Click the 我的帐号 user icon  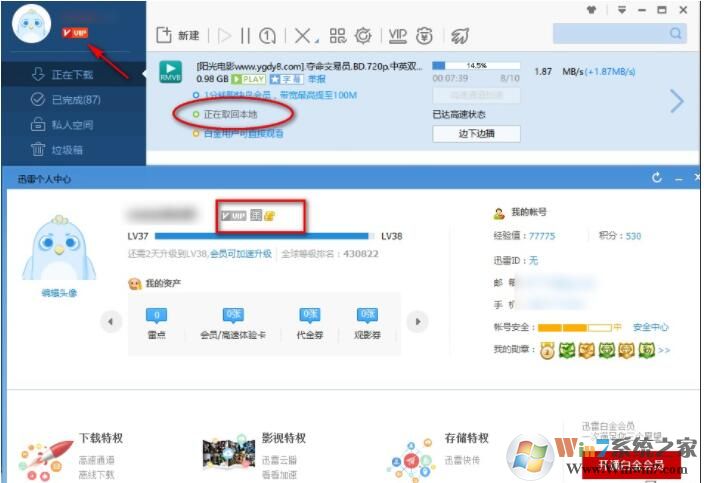(499, 213)
